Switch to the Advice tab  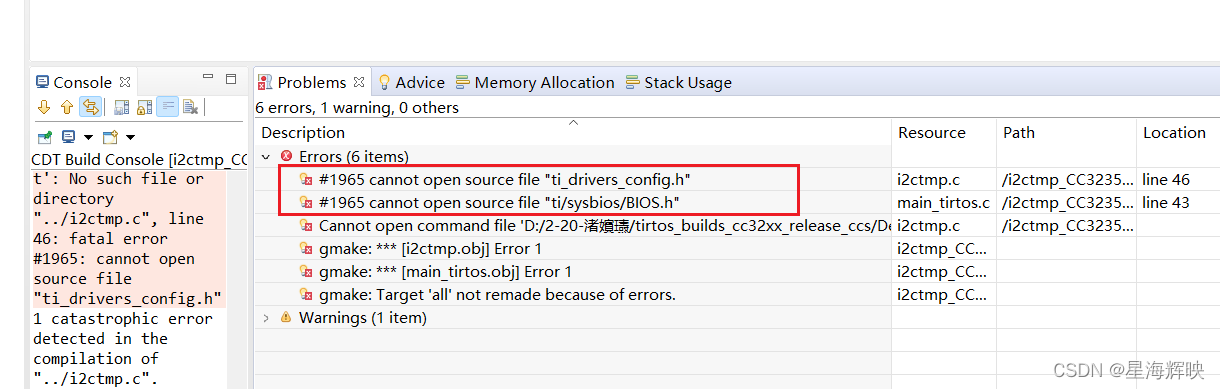tap(411, 82)
